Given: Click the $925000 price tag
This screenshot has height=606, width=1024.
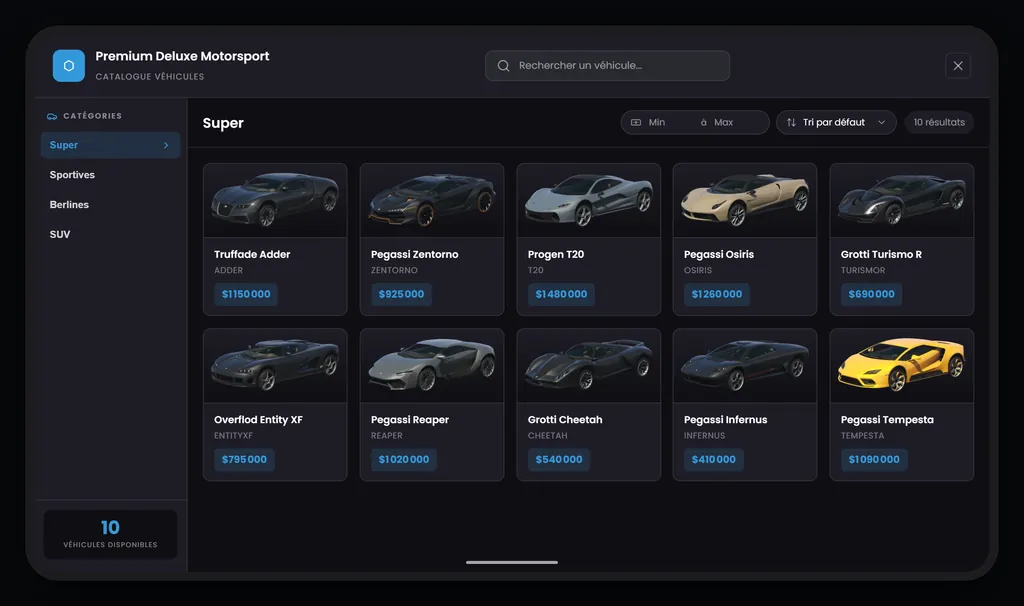Looking at the screenshot, I should (x=402, y=295).
